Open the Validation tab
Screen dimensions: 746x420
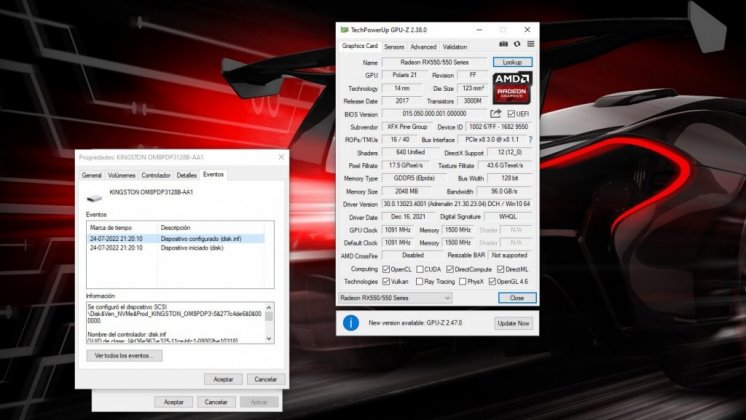[455, 47]
